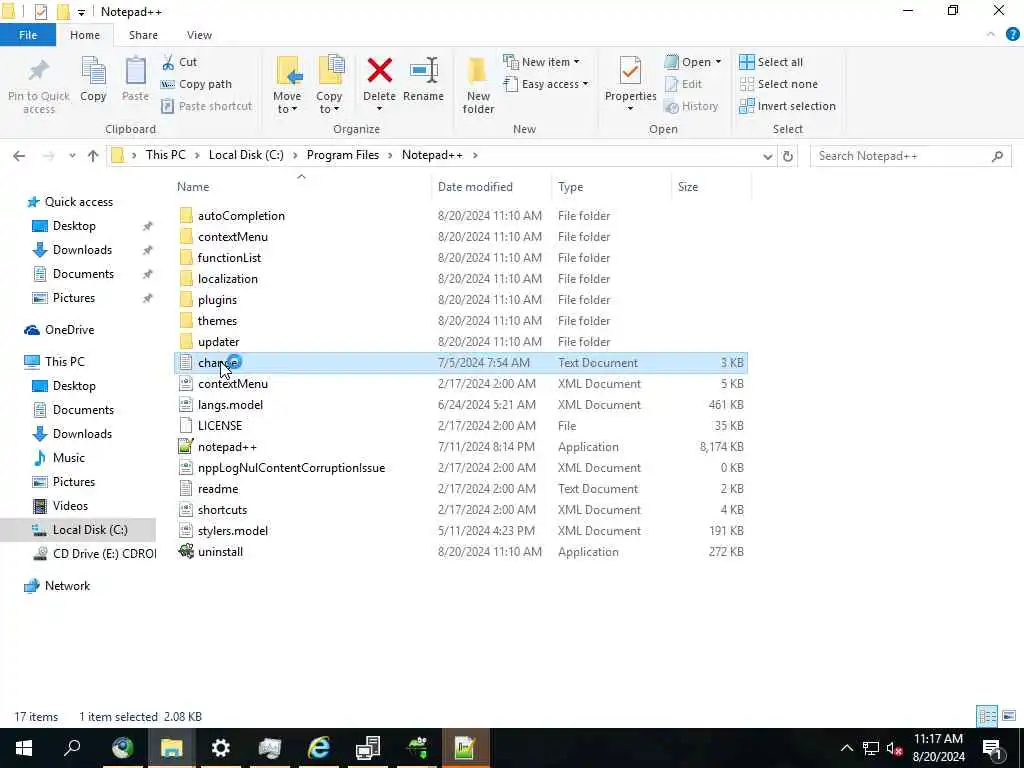The height and width of the screenshot is (768, 1024).
Task: Open the File menu tab
Action: tap(28, 35)
